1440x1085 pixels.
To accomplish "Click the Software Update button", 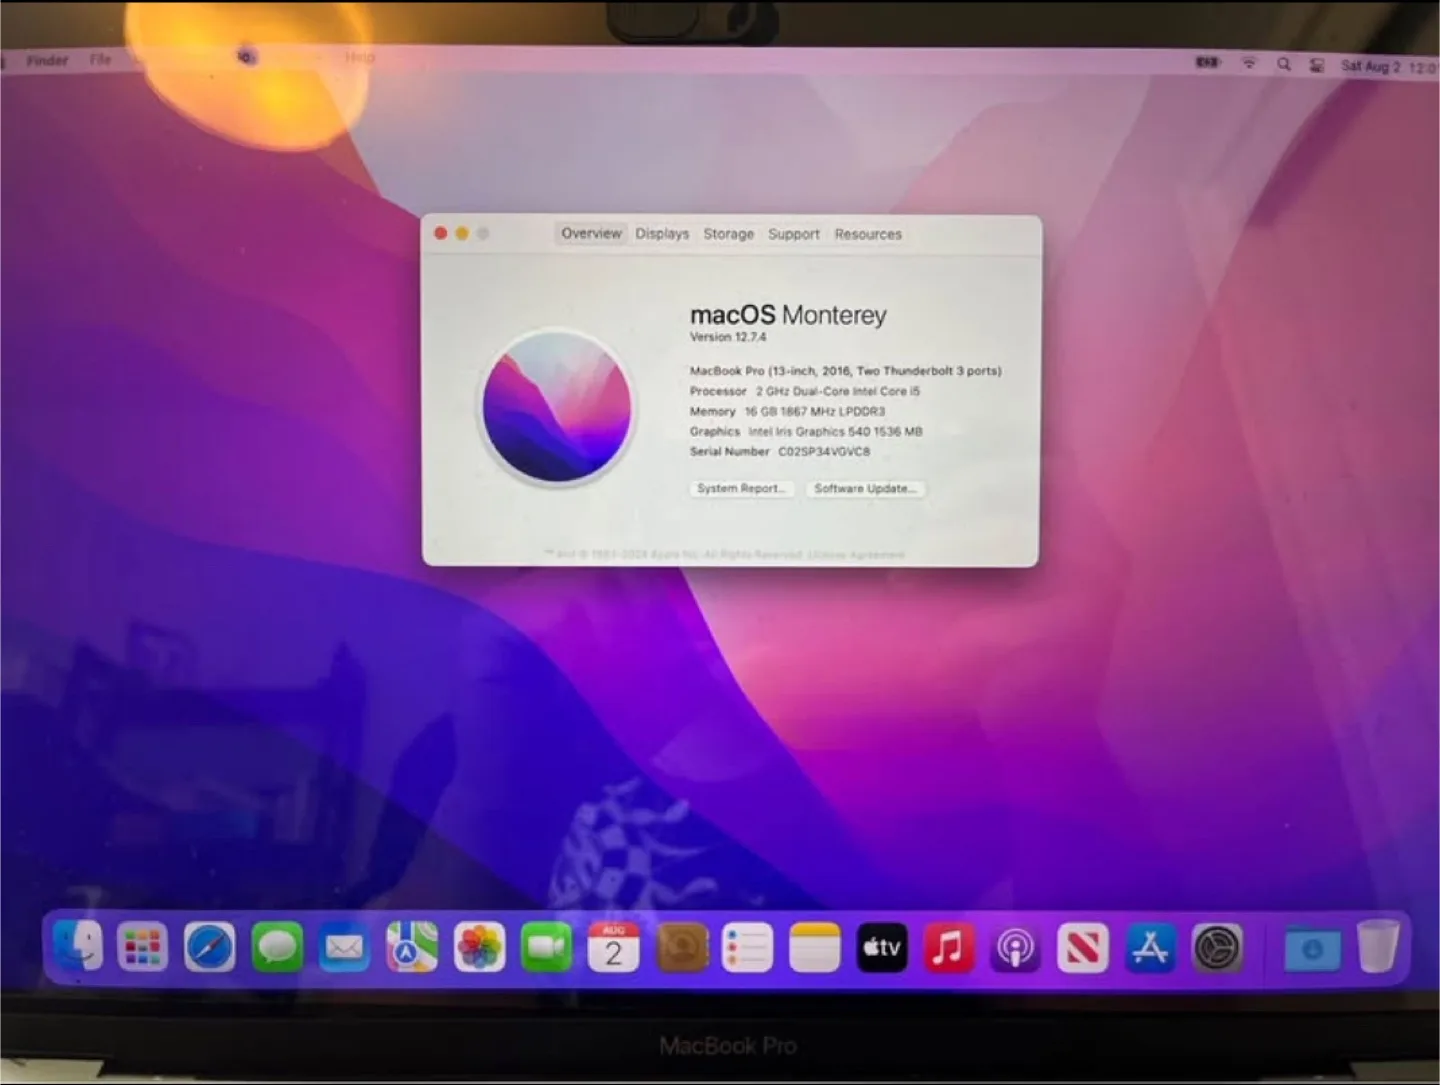I will pyautogui.click(x=865, y=489).
